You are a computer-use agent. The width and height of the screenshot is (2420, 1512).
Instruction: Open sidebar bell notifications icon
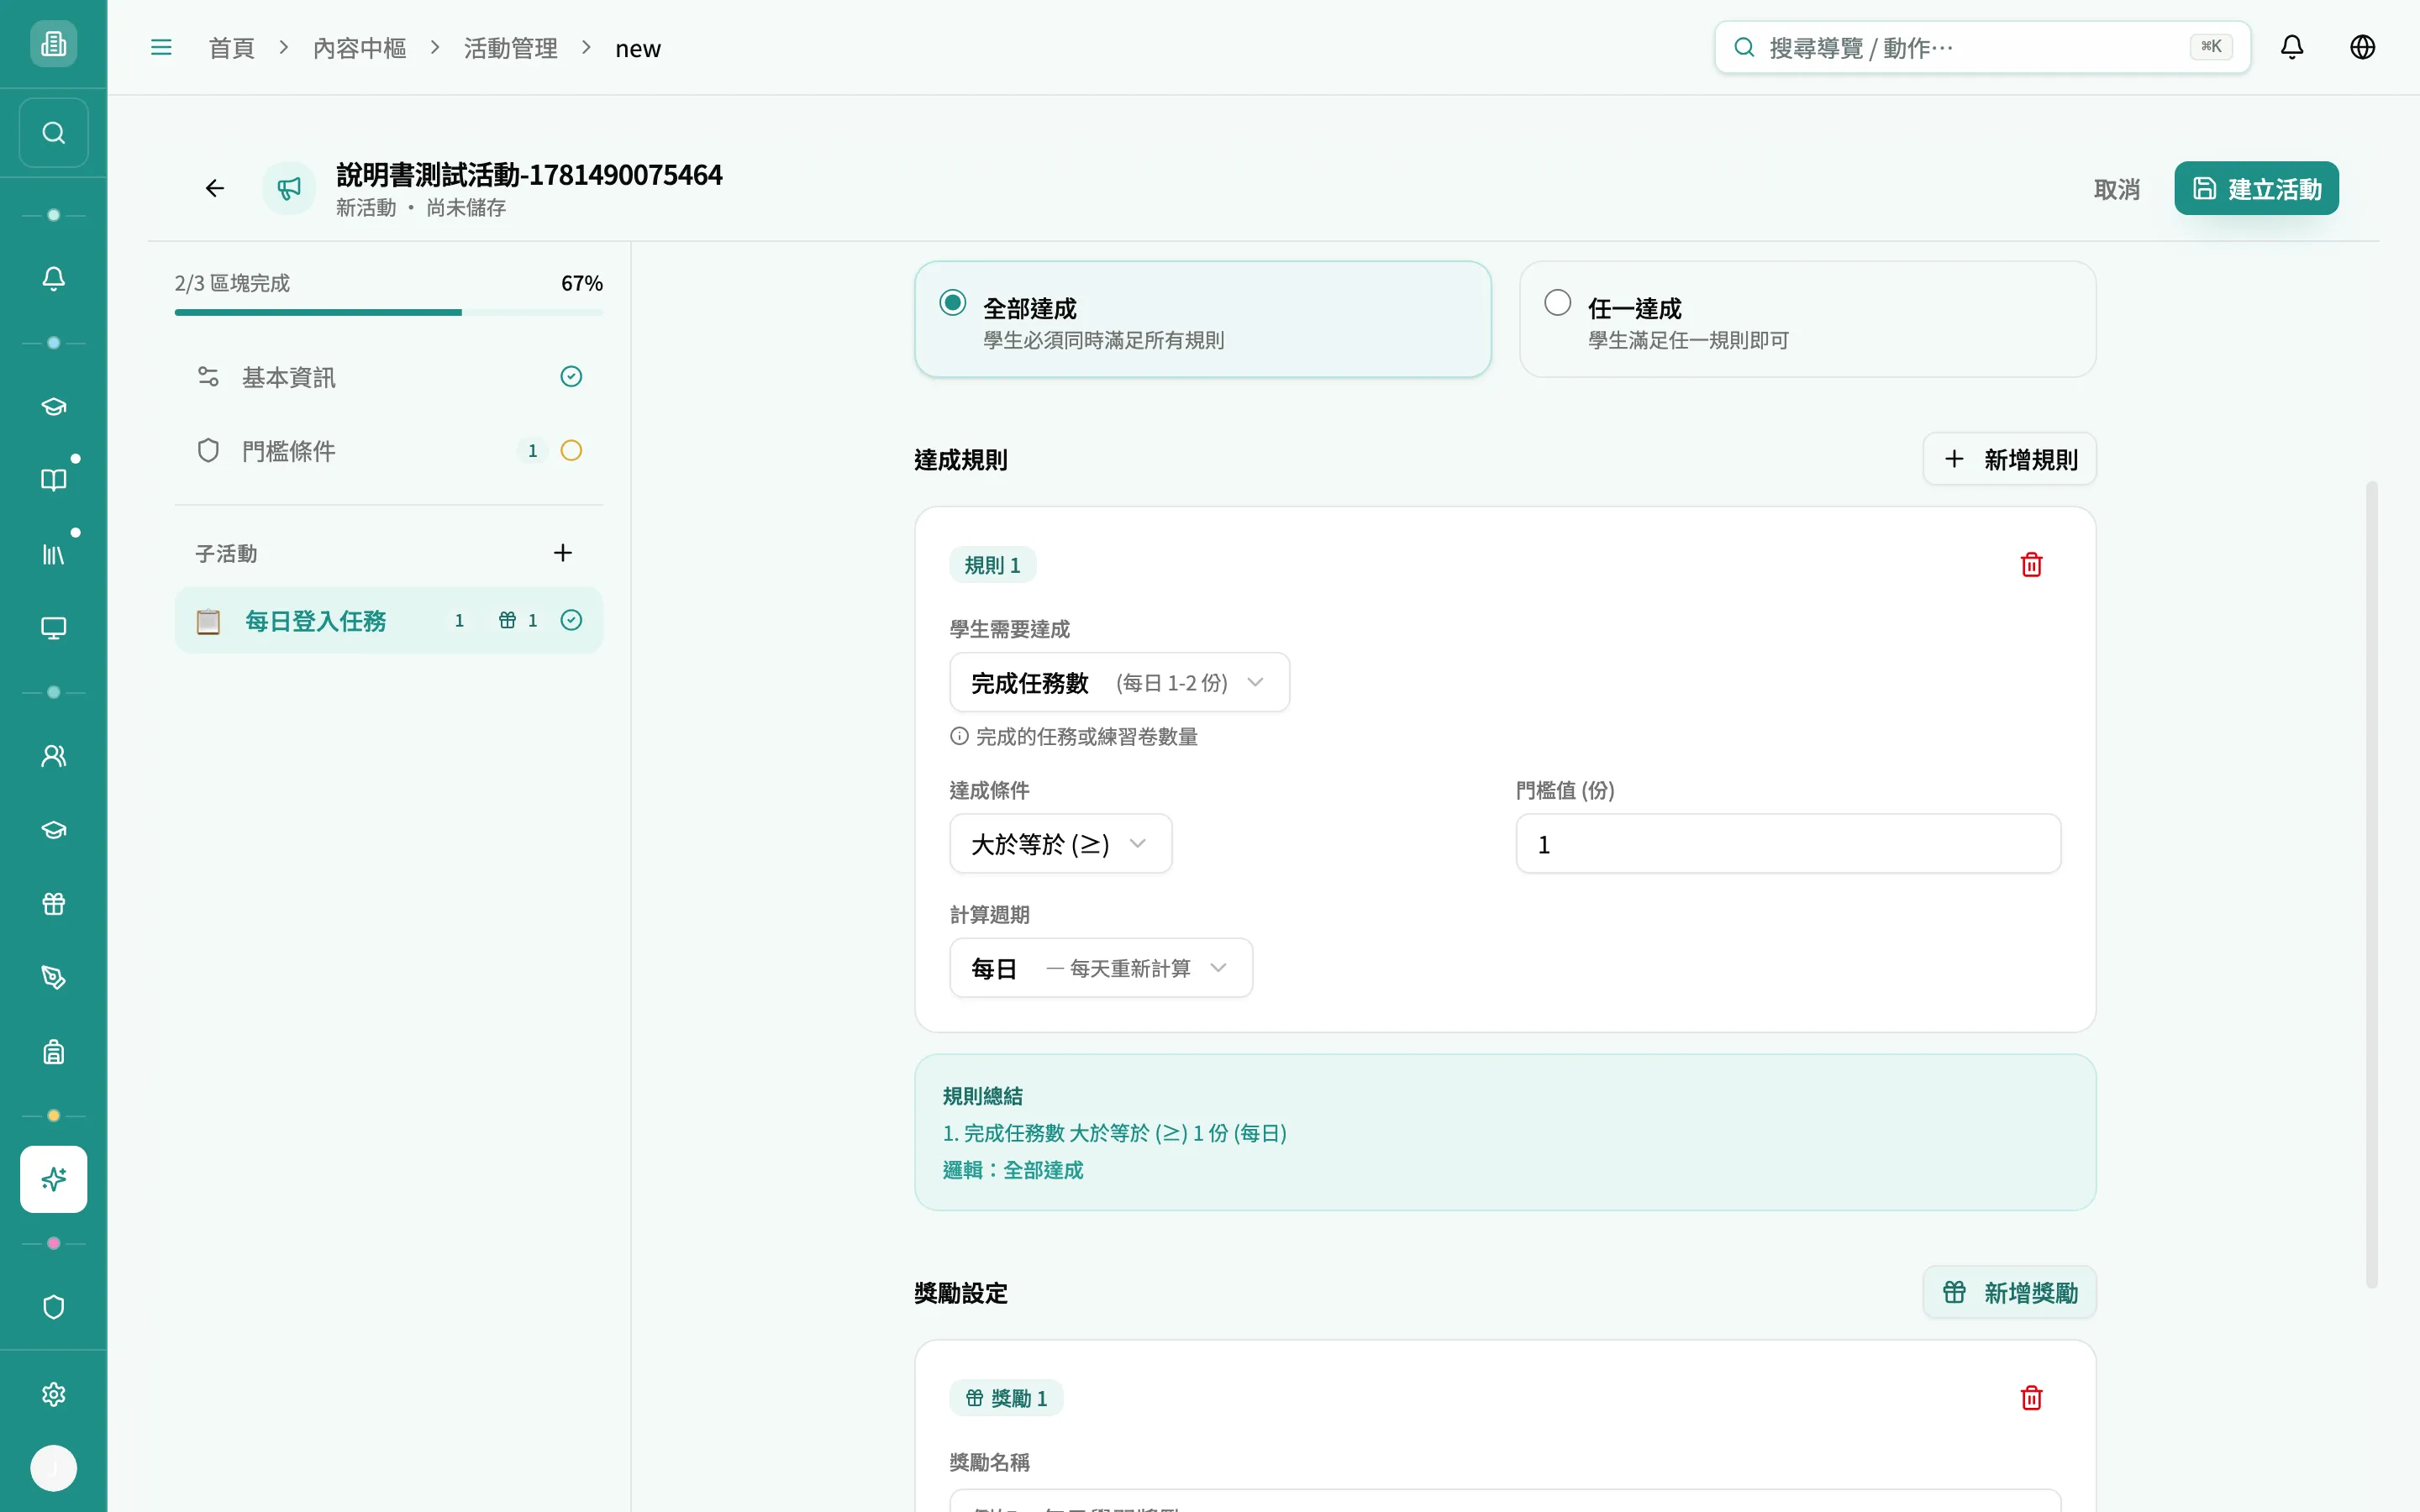54,279
